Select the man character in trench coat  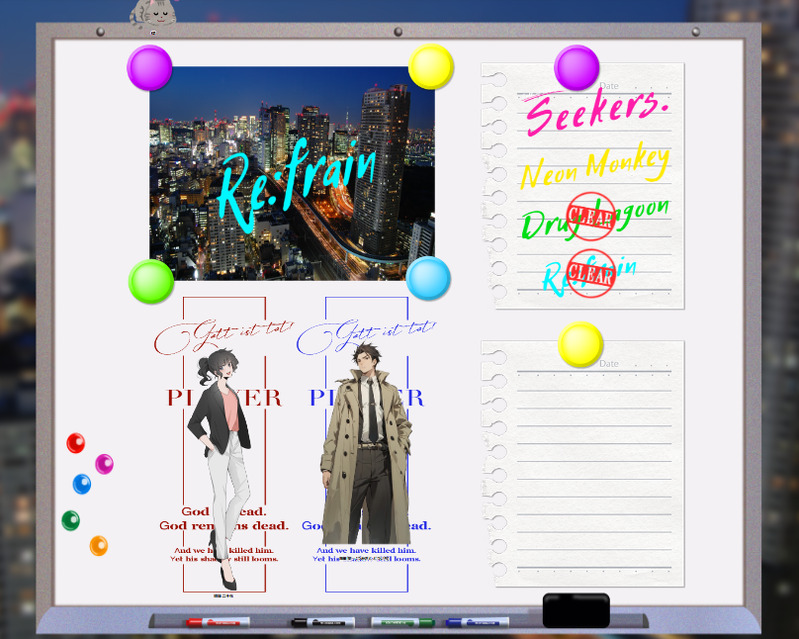366,443
